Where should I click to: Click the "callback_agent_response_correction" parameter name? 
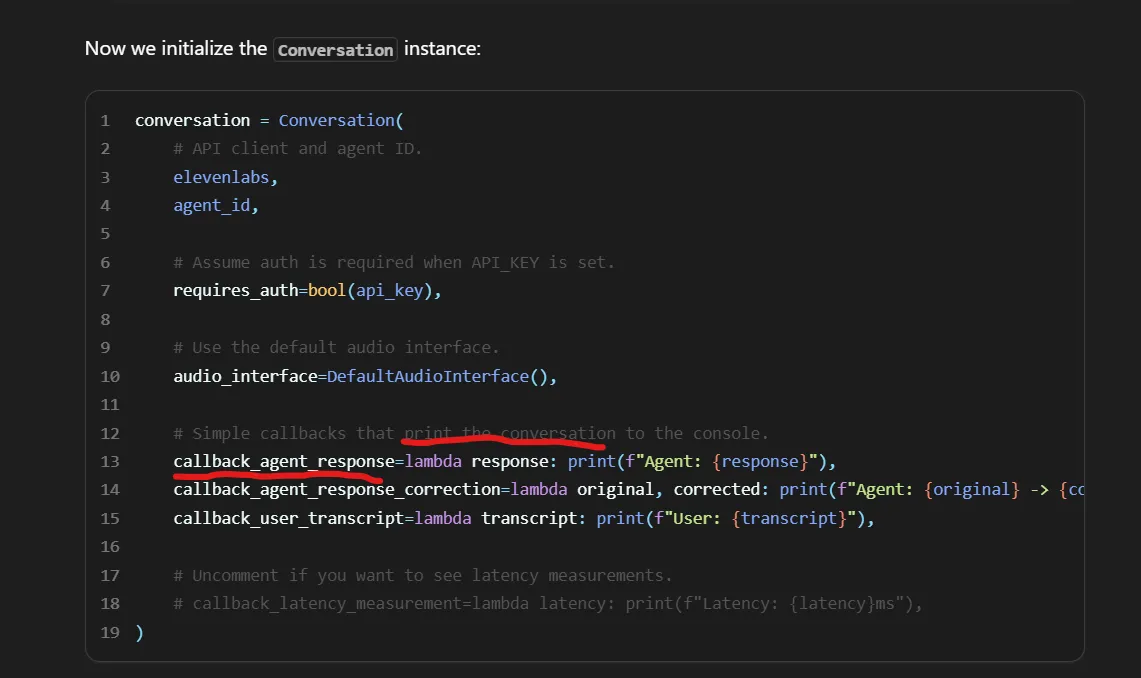click(x=336, y=490)
